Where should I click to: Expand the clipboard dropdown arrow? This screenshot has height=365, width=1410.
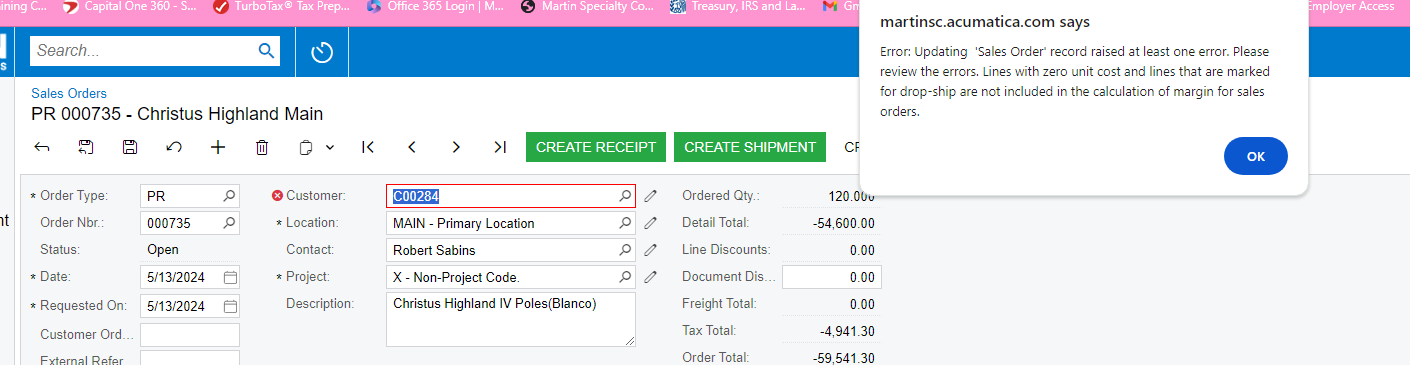point(330,147)
